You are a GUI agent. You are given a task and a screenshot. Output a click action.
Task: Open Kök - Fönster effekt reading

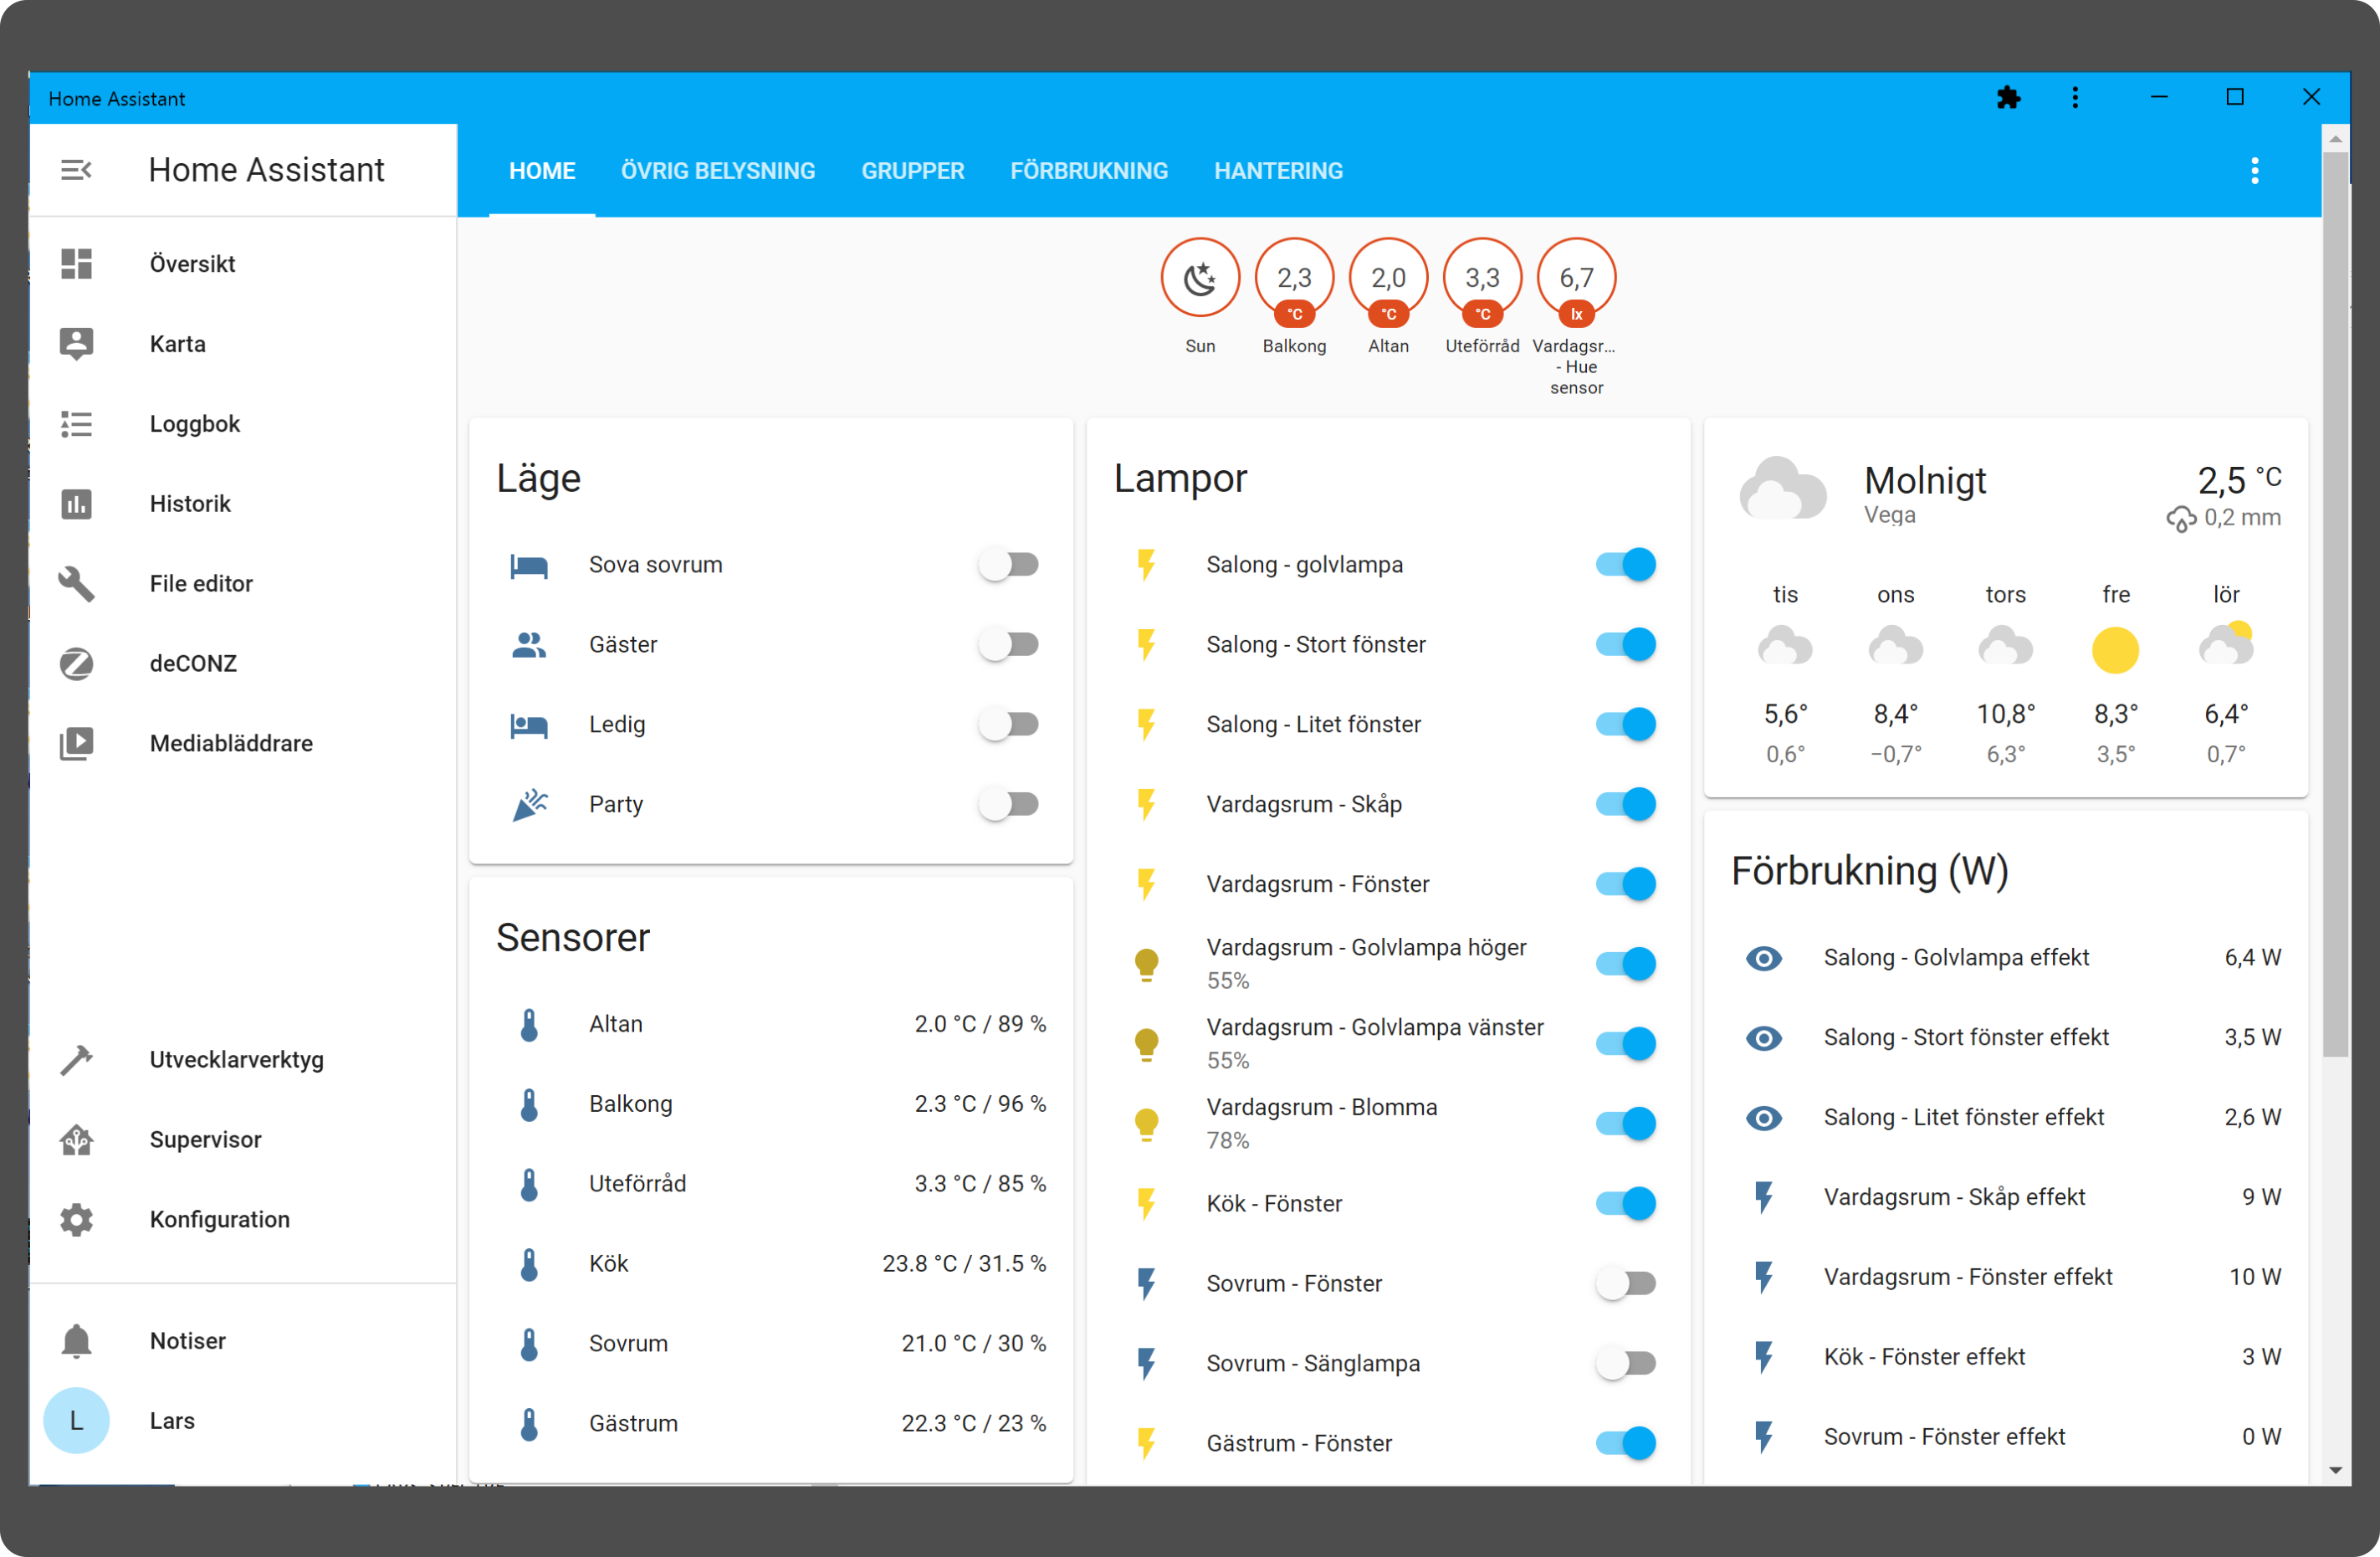(x=2005, y=1357)
